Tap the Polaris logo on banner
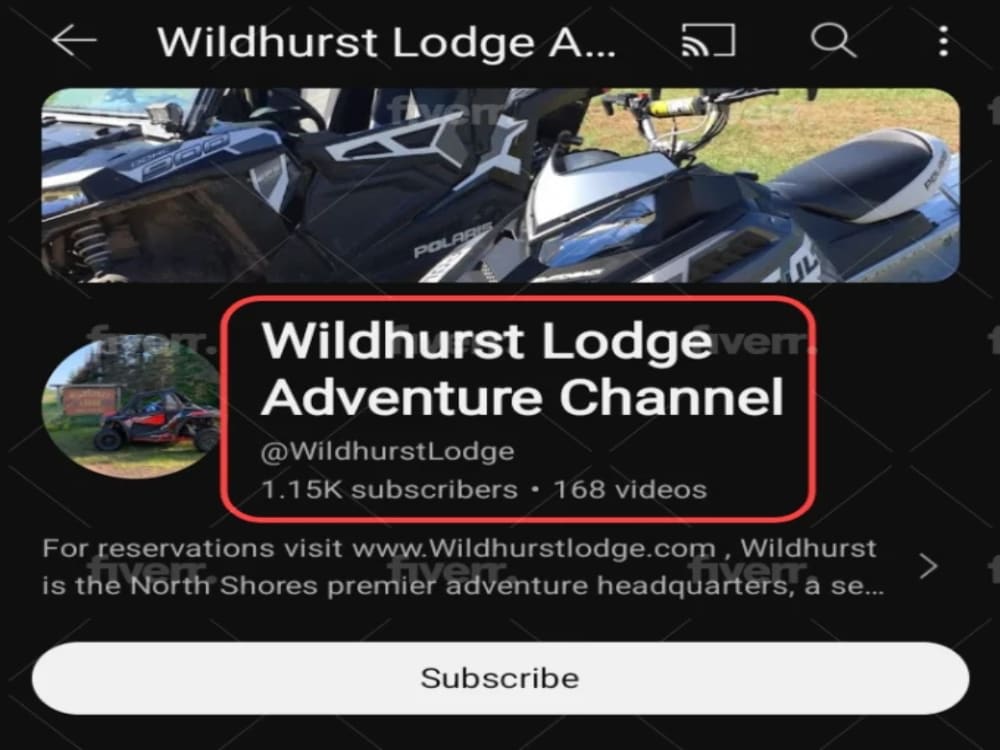Viewport: 1000px width, 750px height. 453,239
